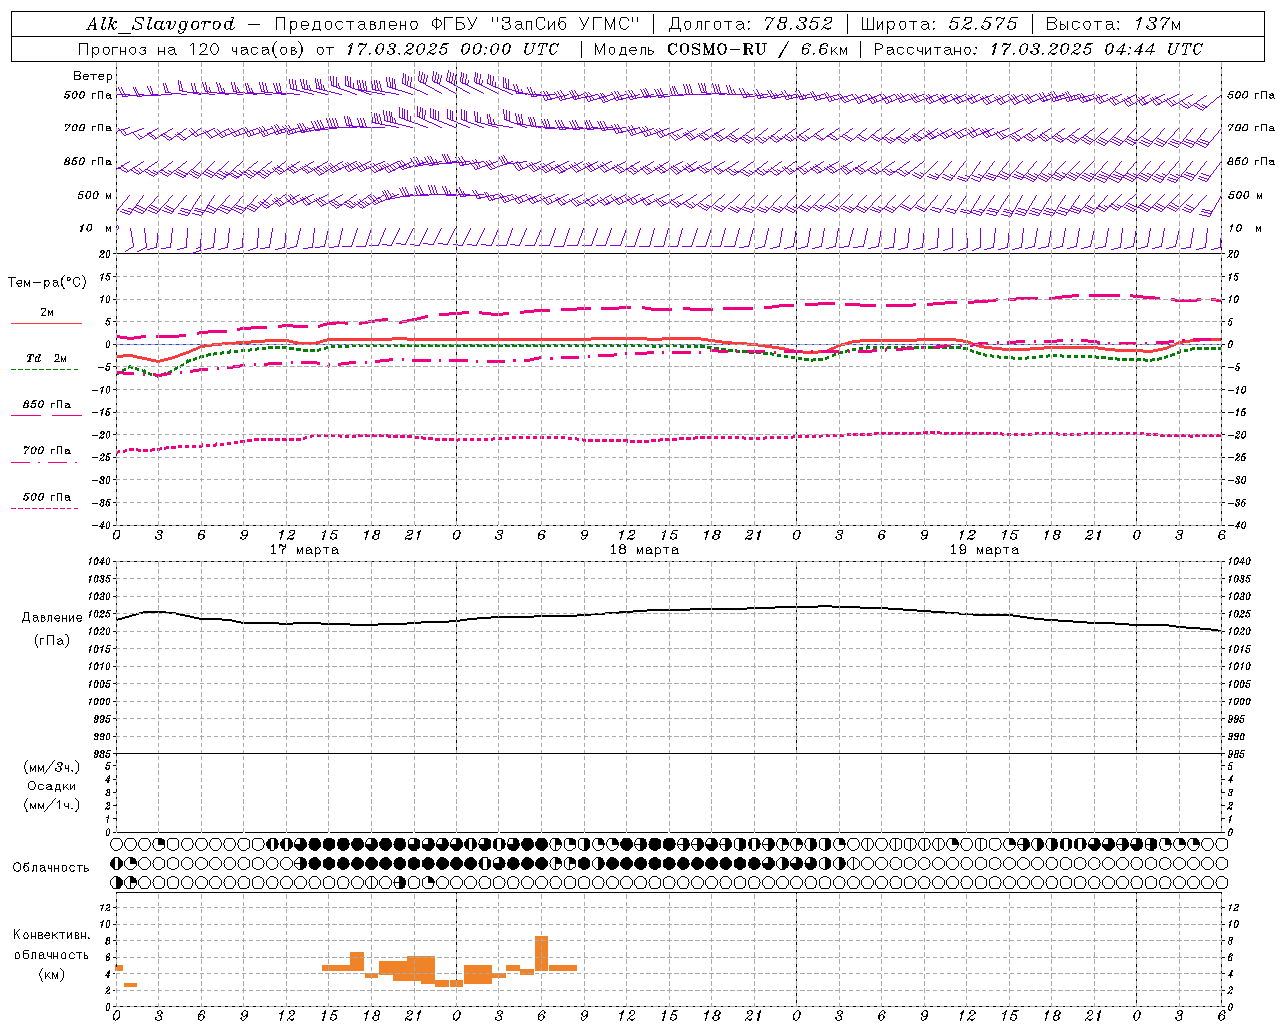Click the "Тем-ра(°C)" panel label
The height and width of the screenshot is (1024, 1280).
[x=47, y=283]
